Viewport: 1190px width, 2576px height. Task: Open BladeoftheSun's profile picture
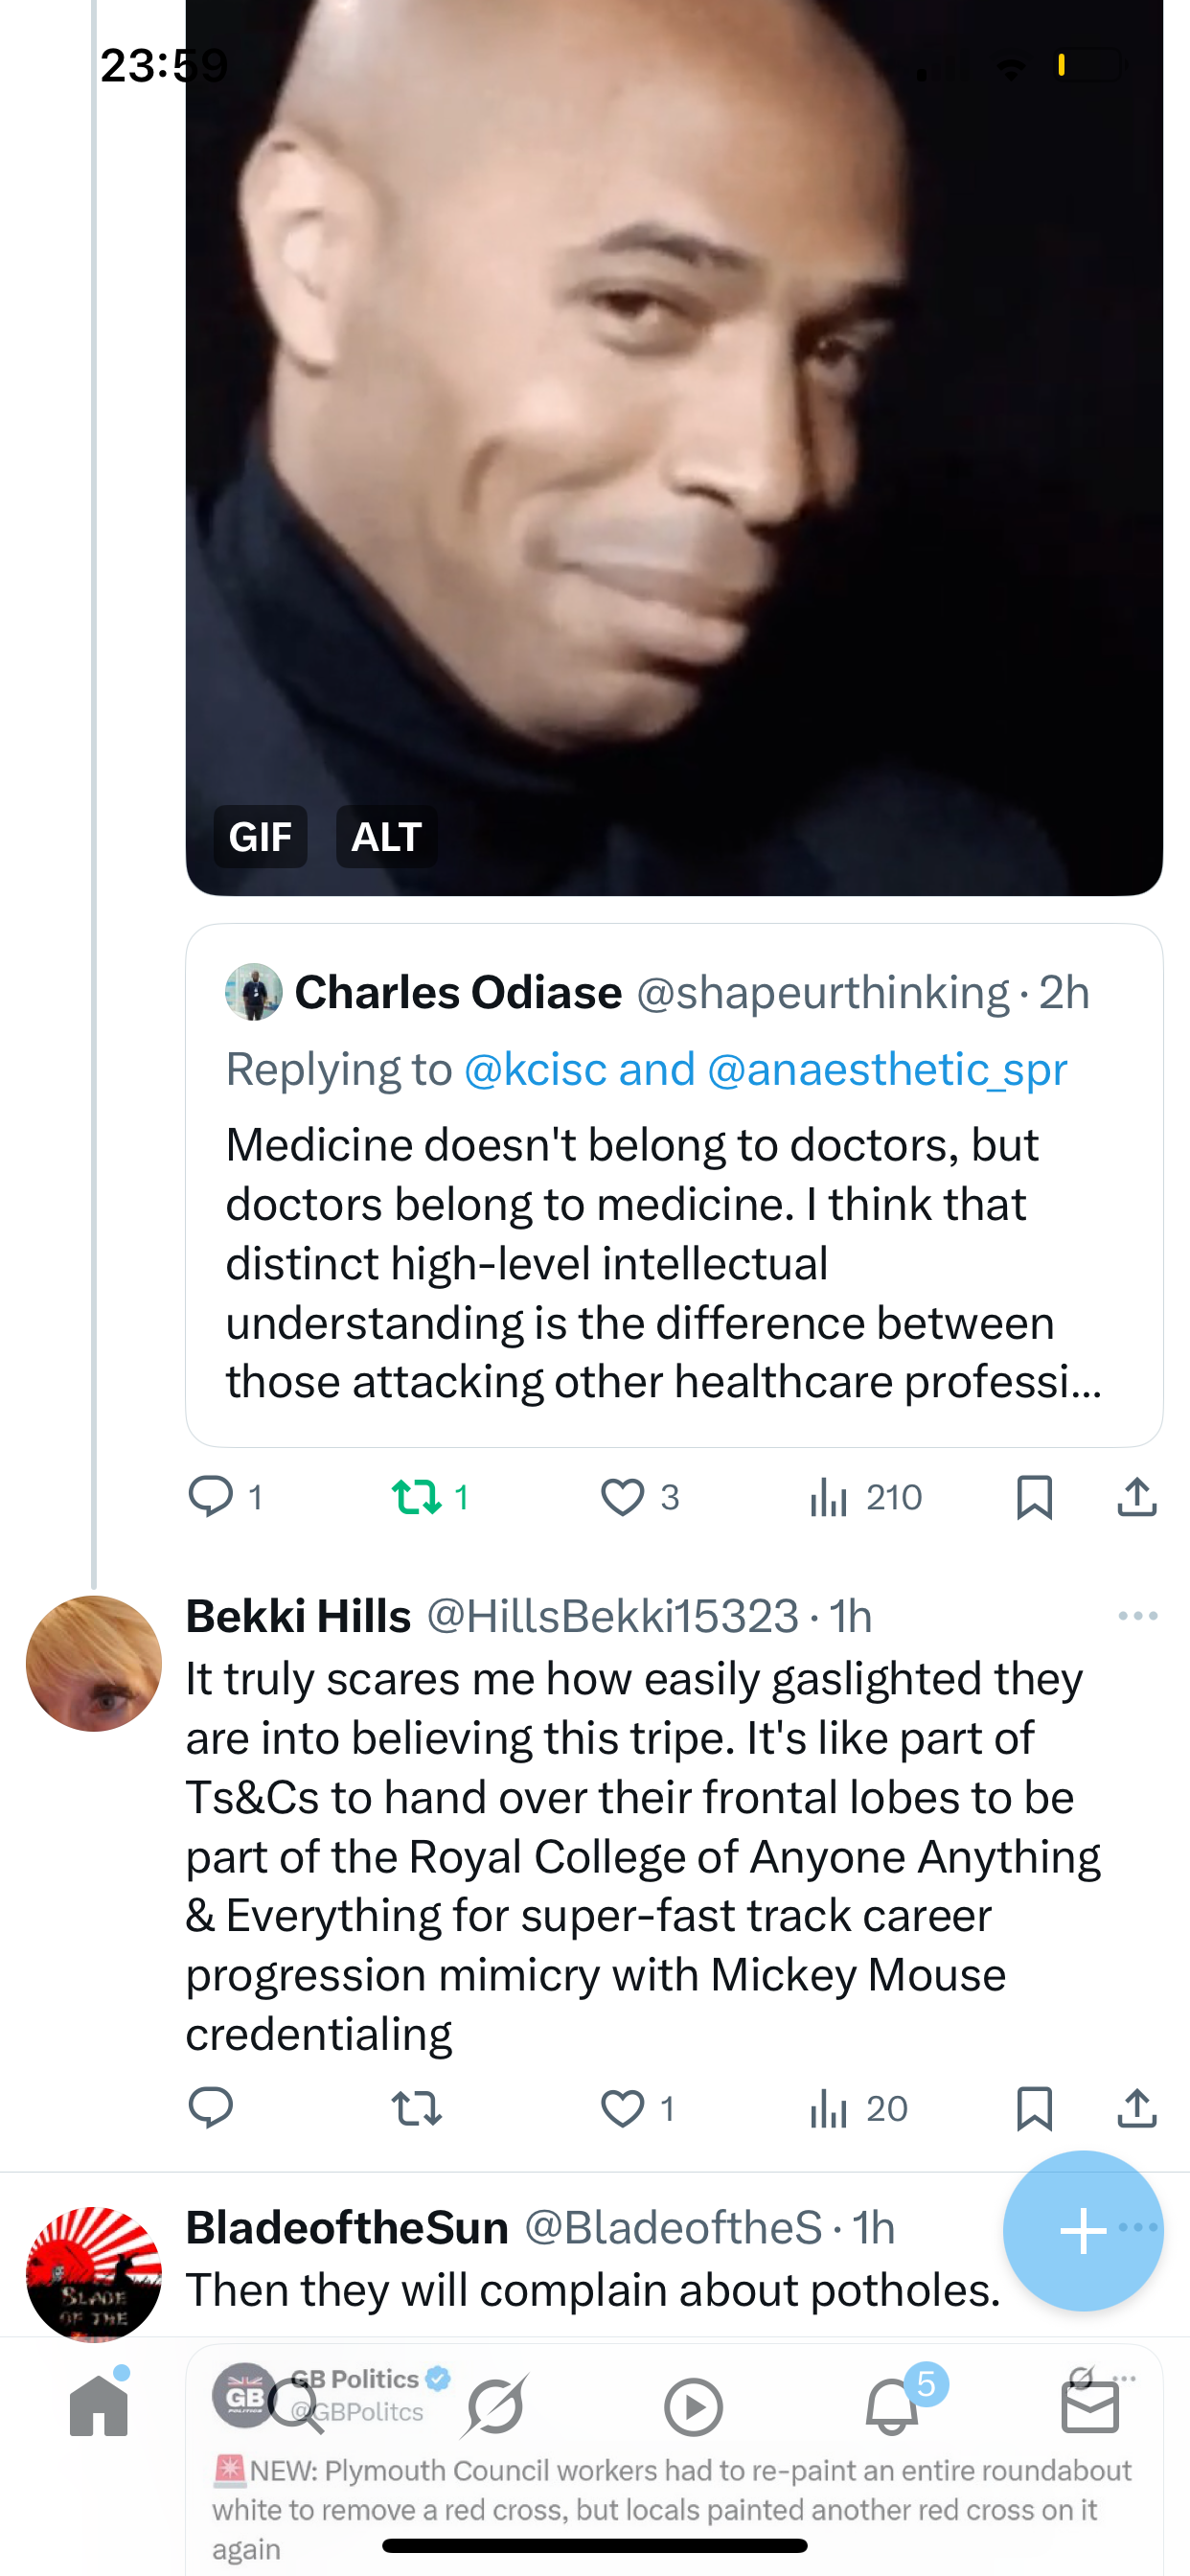click(x=94, y=2272)
